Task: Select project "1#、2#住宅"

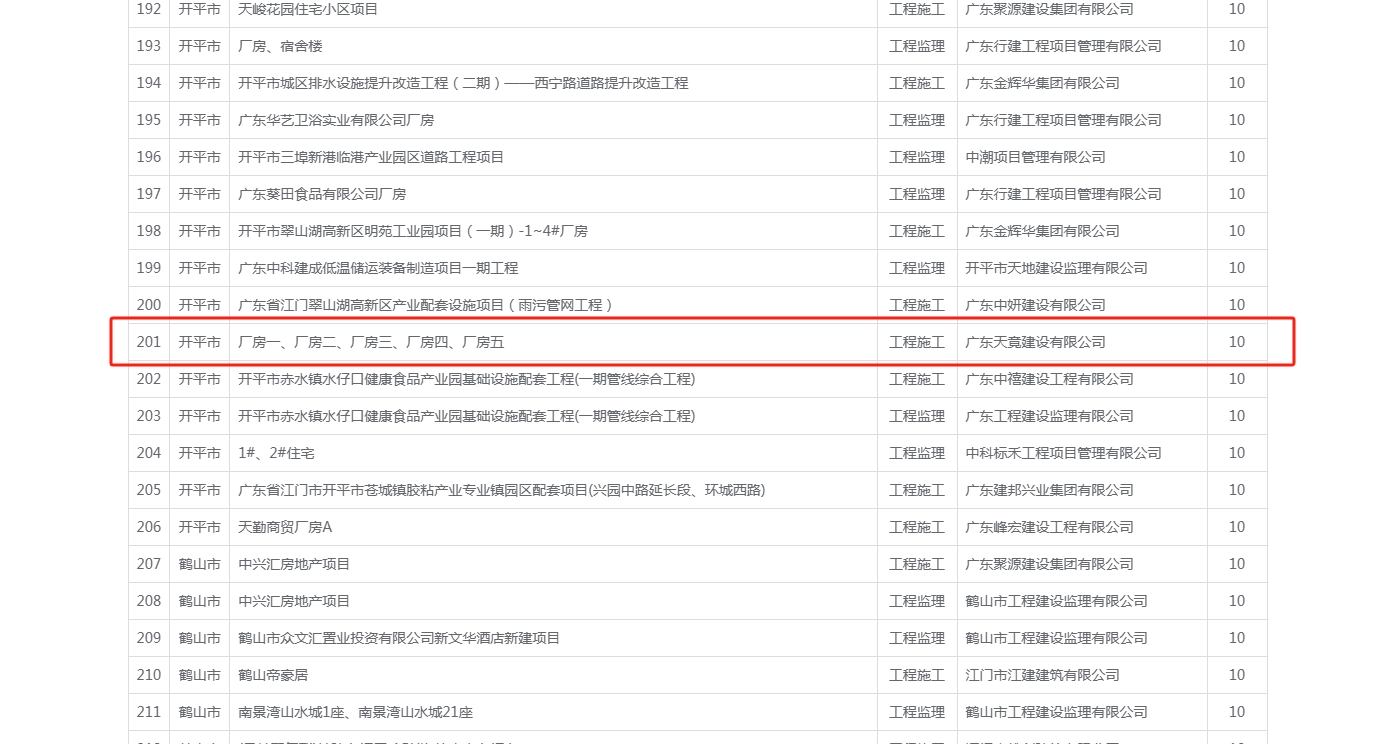Action: [276, 453]
